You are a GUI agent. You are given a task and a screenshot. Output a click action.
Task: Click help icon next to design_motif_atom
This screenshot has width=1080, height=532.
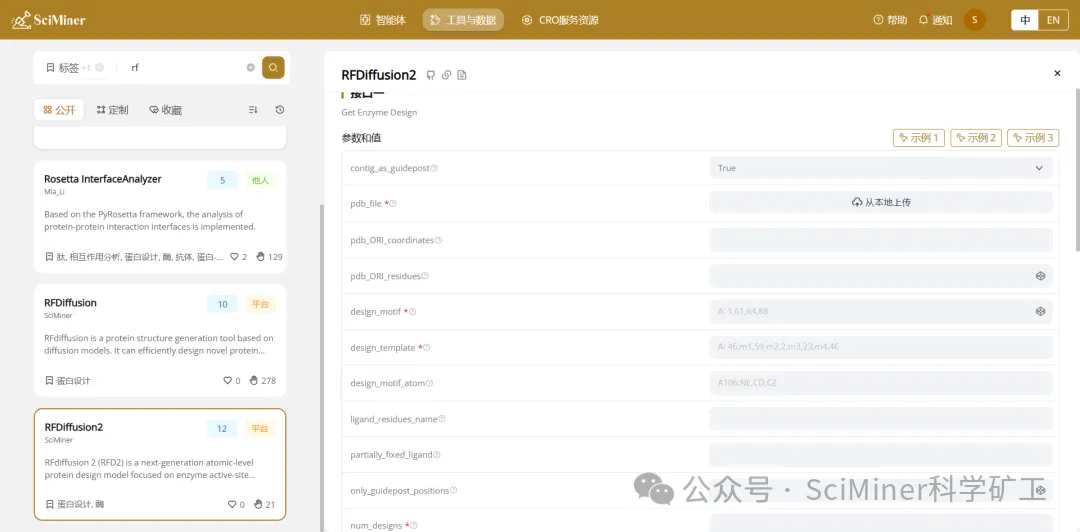[x=430, y=383]
